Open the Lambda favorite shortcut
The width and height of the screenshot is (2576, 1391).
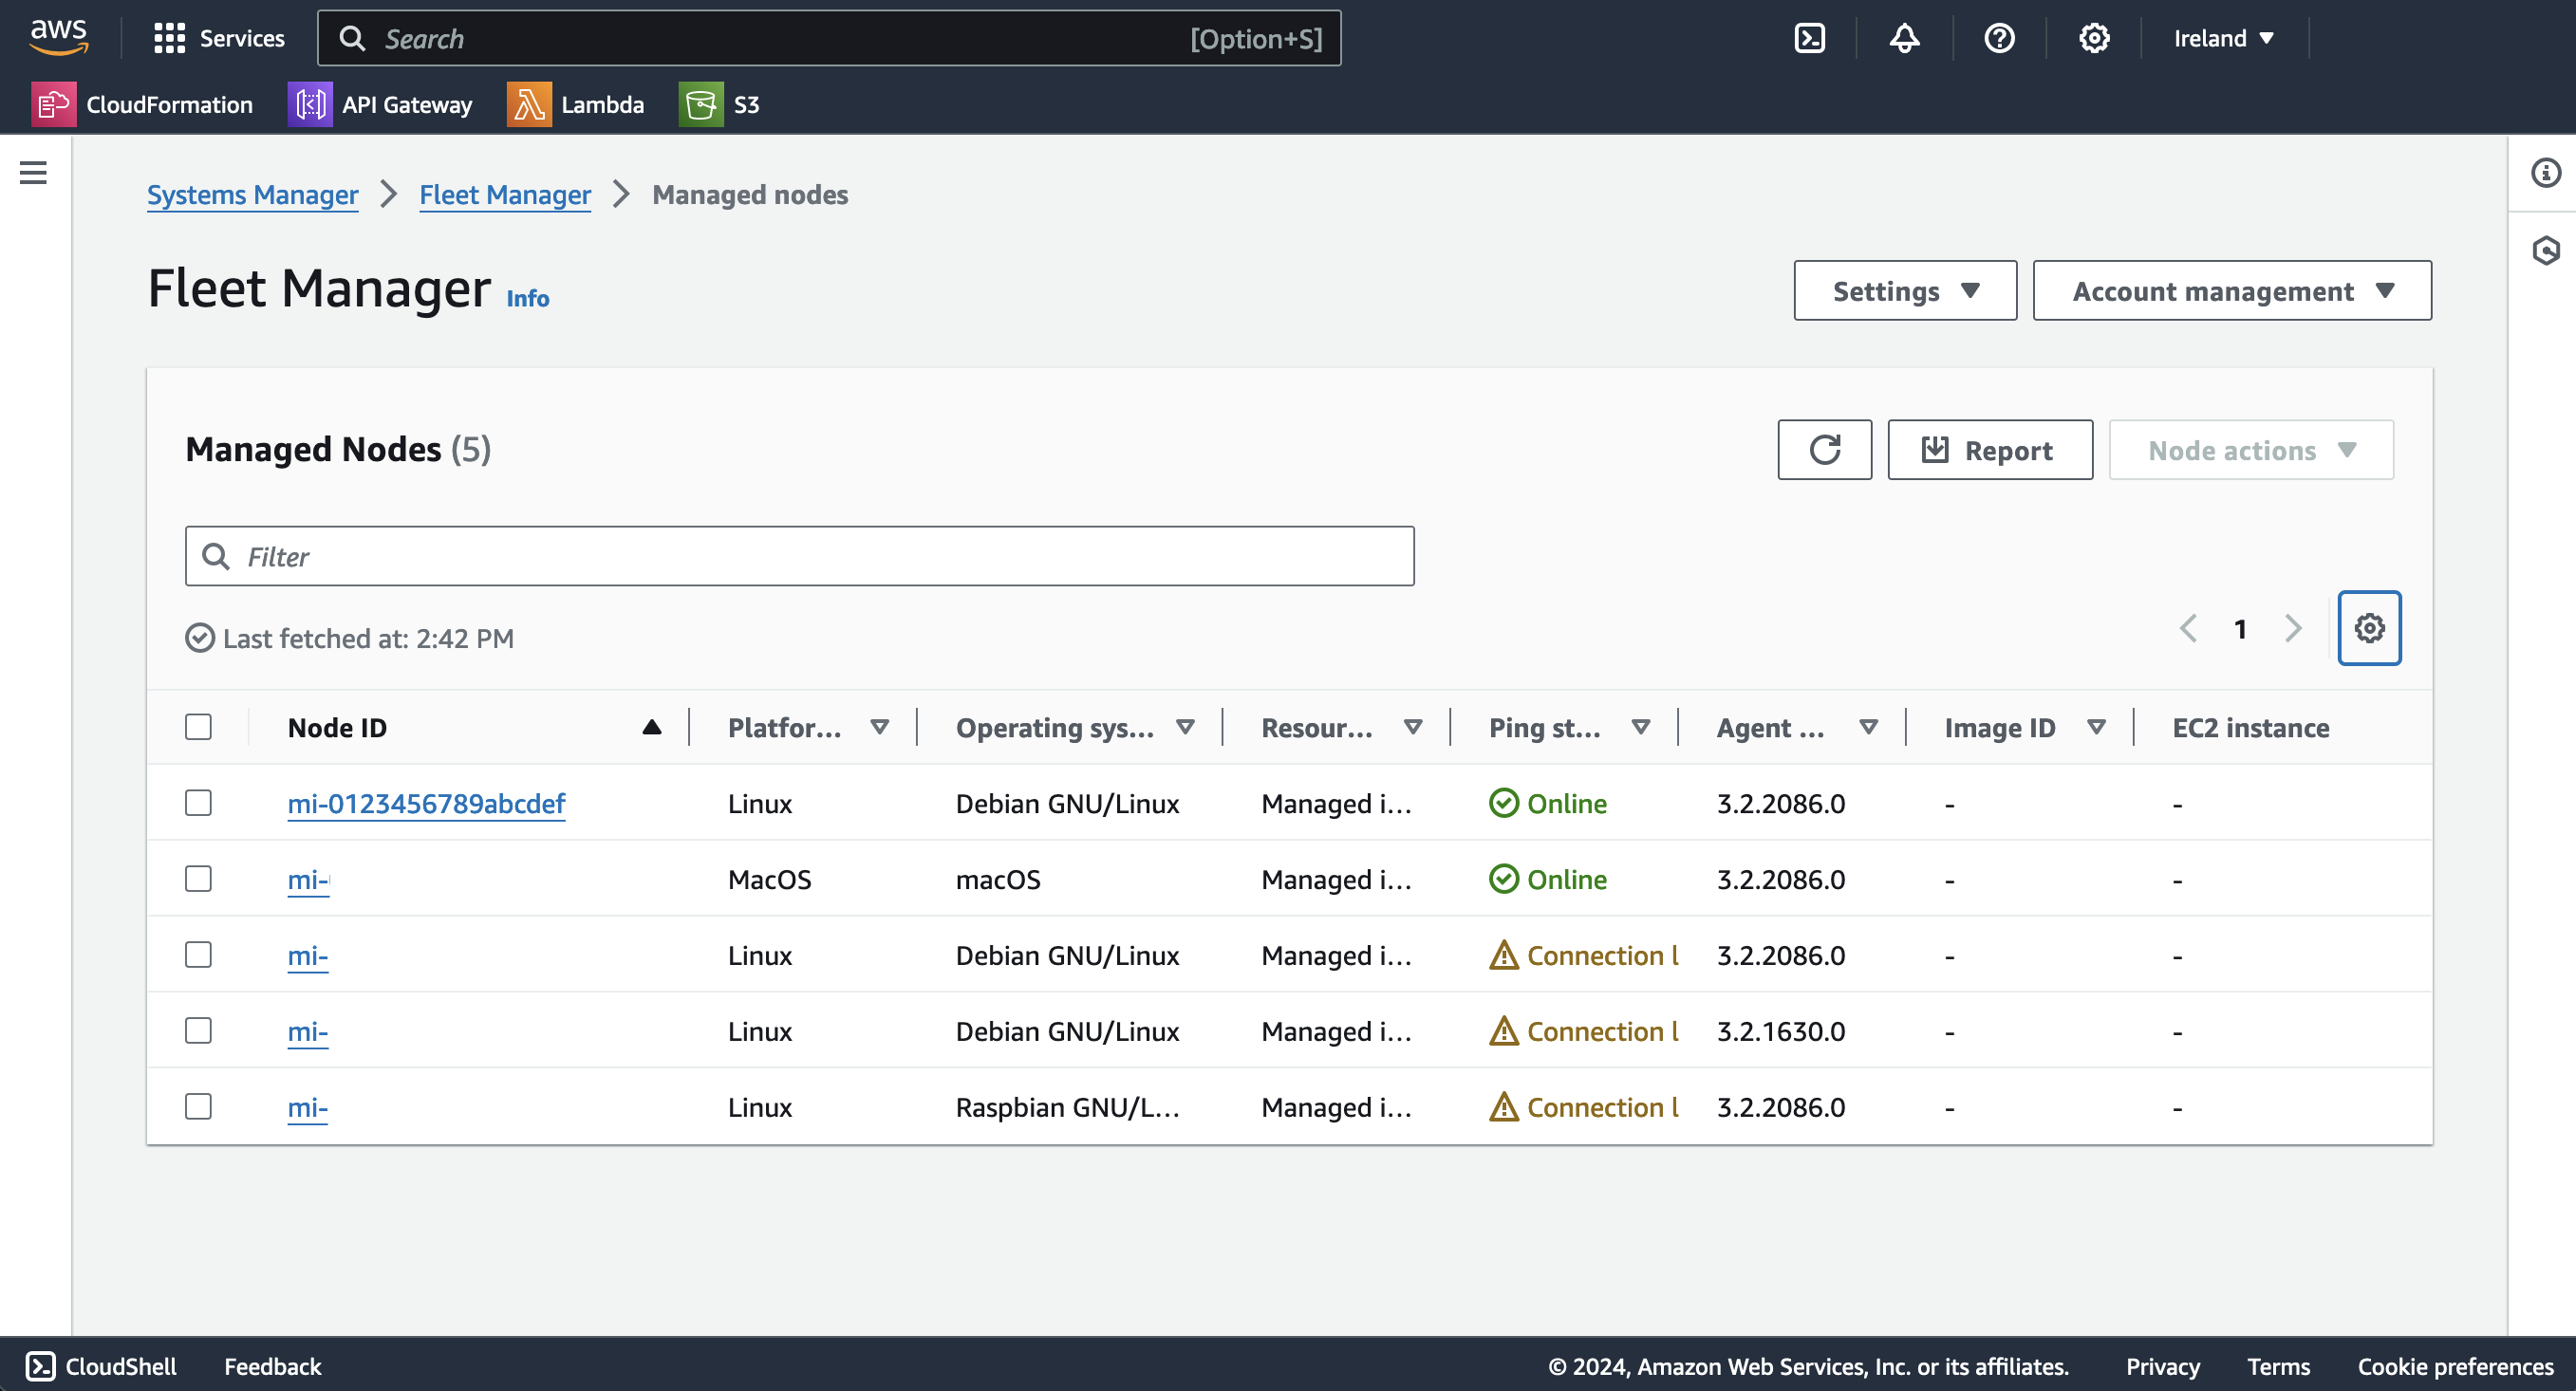click(578, 104)
